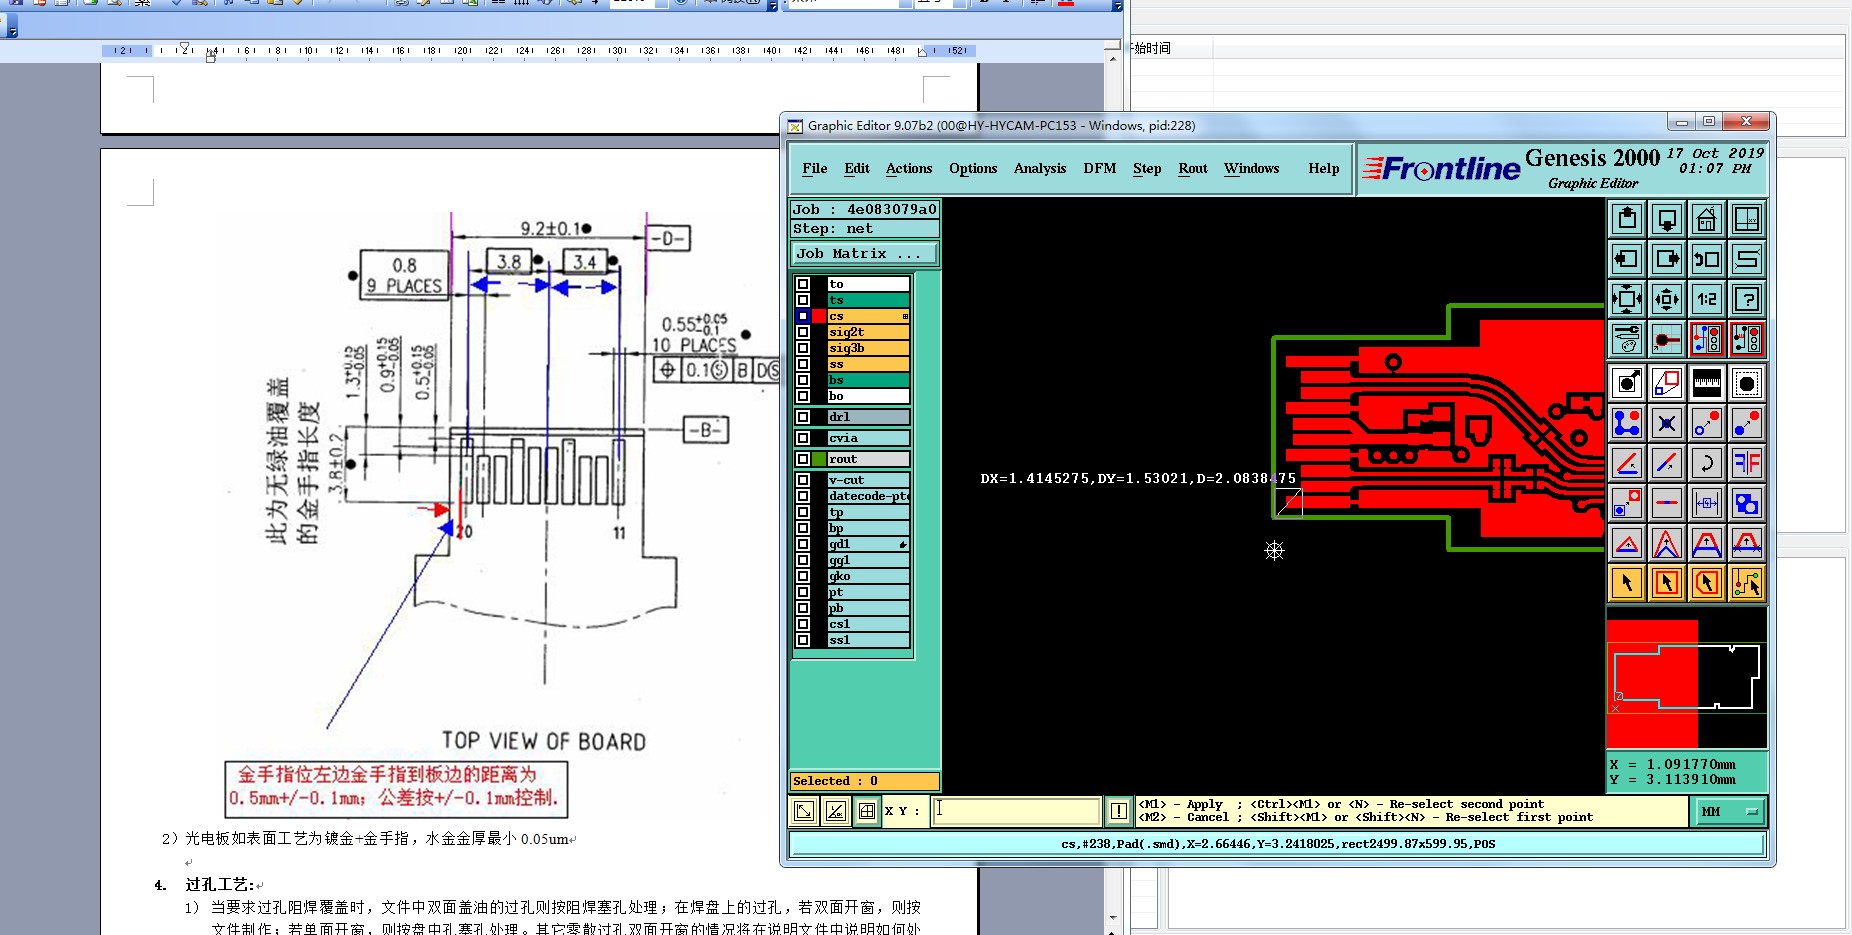Select the 'ss1' layer name
The image size is (1852, 935).
868,640
